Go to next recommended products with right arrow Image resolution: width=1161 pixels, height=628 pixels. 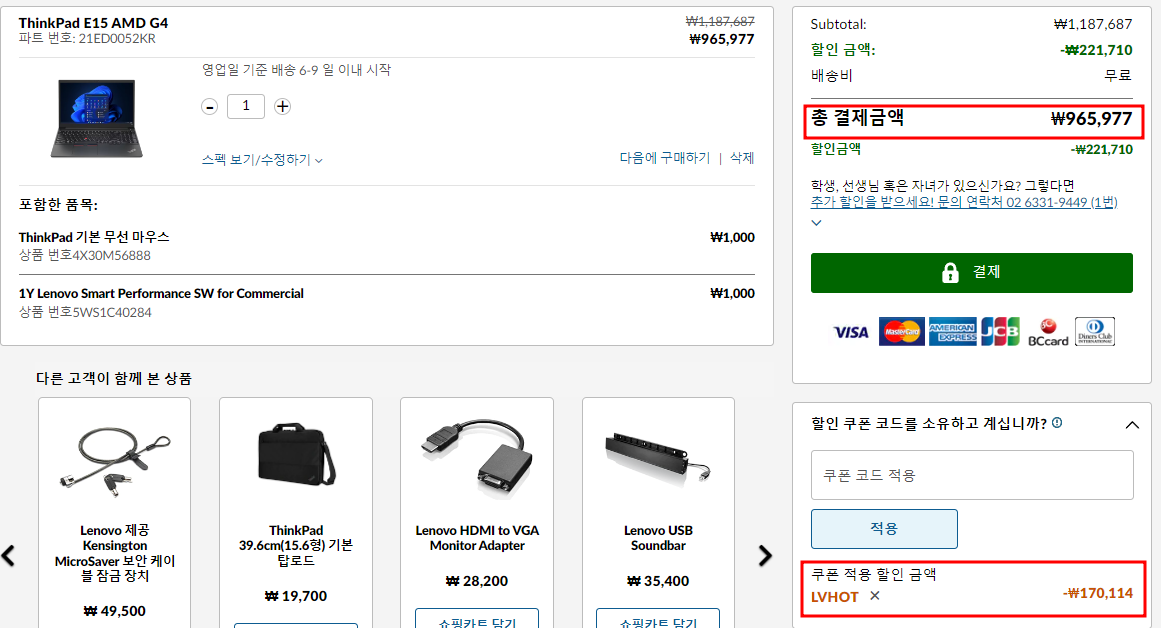[x=765, y=555]
